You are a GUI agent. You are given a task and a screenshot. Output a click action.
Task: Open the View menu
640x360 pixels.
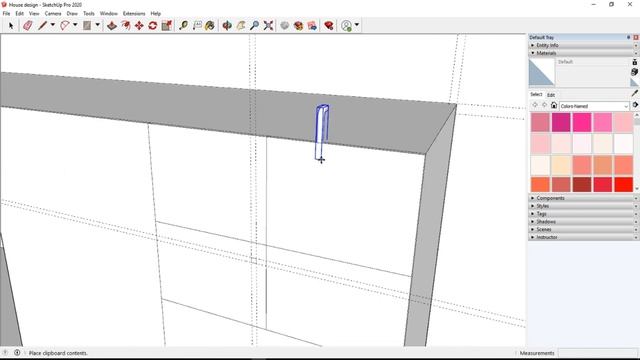[x=34, y=13]
